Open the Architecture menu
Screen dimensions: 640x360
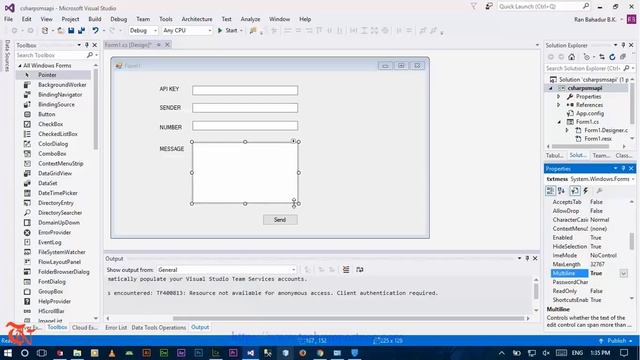(197, 19)
